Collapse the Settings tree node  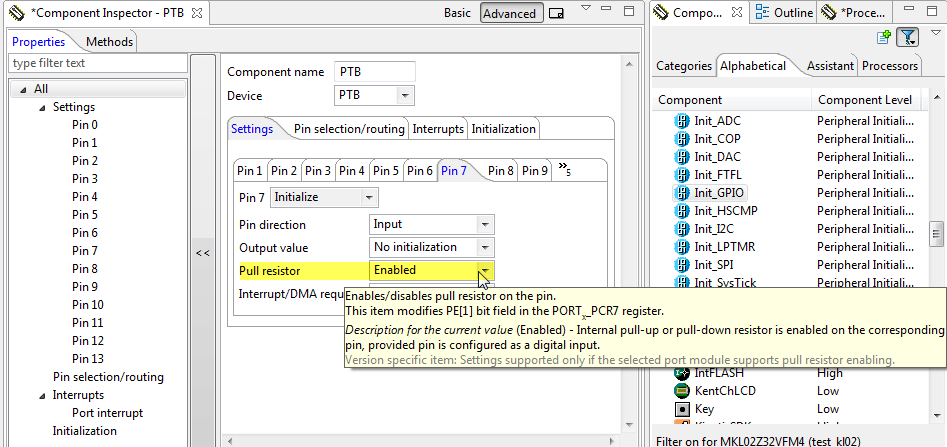[43, 107]
